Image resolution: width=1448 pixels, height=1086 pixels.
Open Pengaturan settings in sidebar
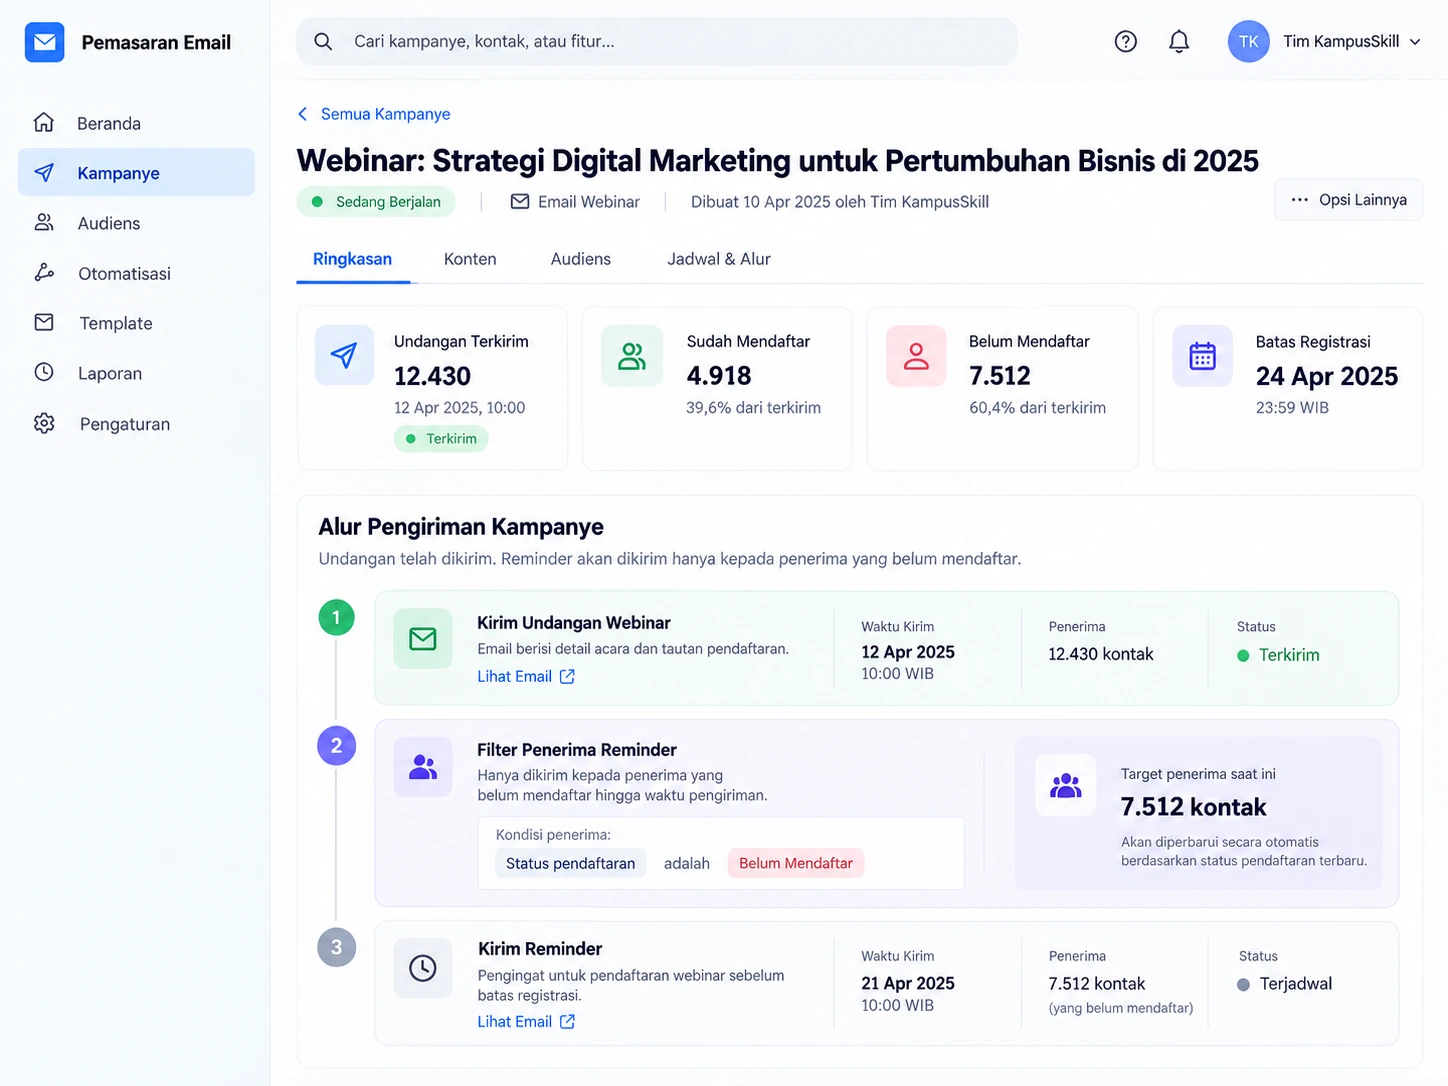click(x=136, y=424)
